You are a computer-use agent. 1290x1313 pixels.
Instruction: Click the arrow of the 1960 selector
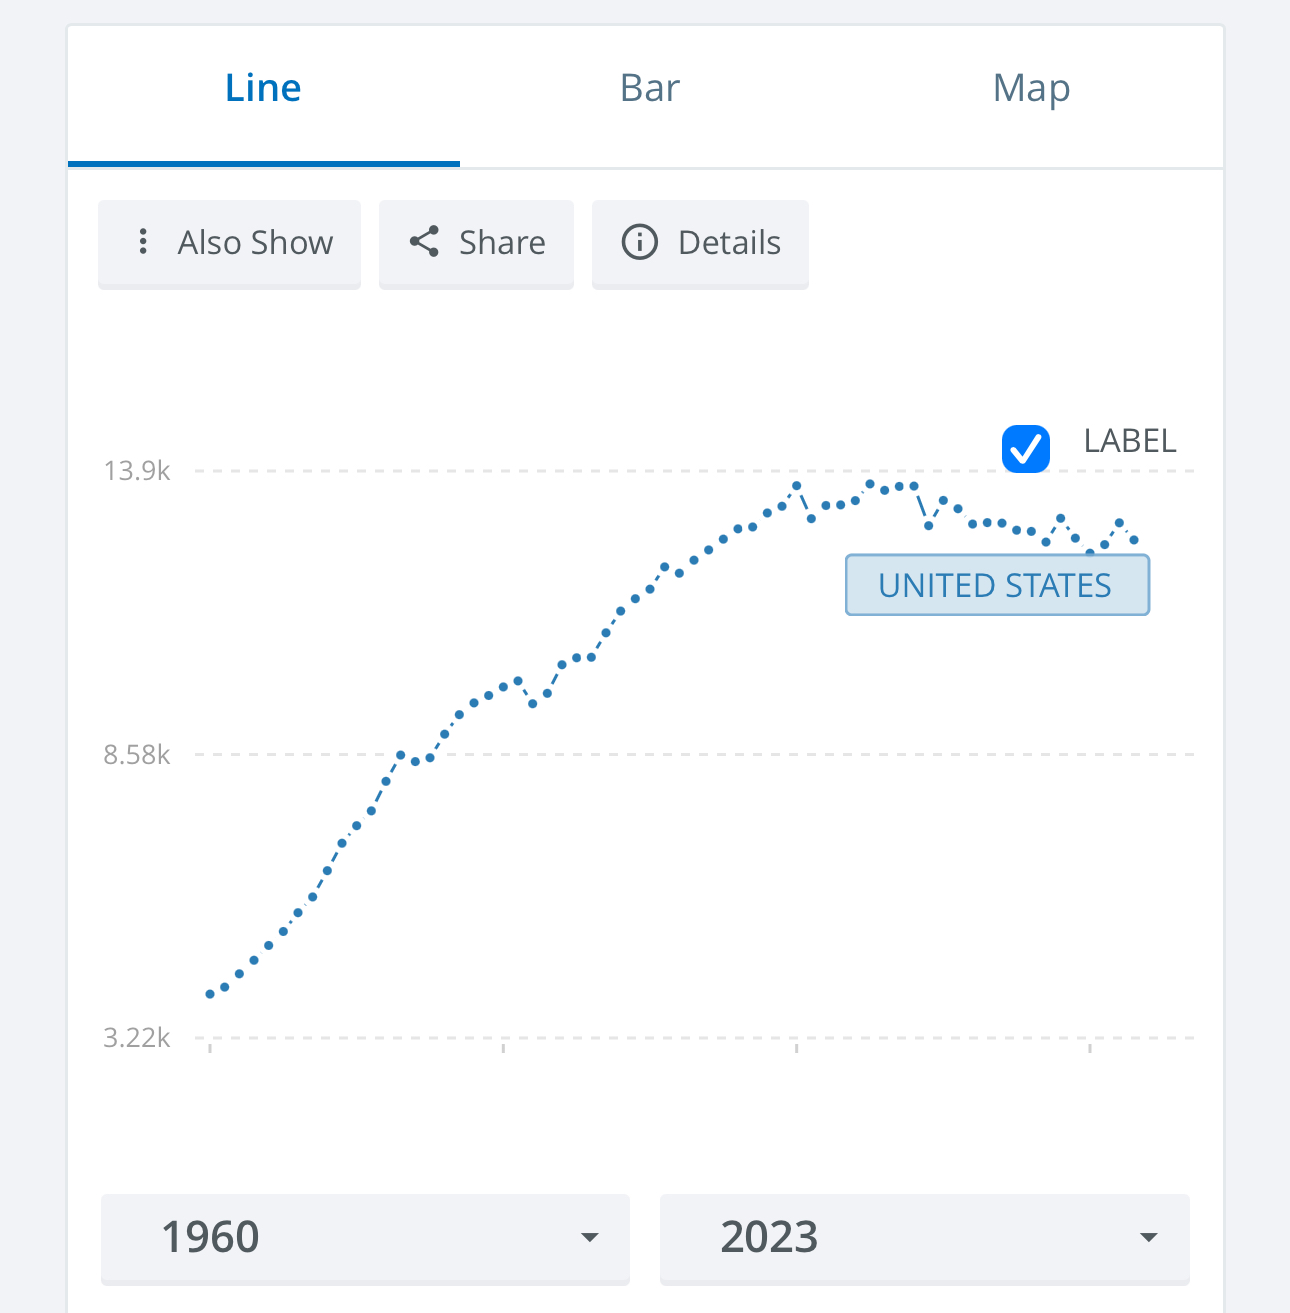(590, 1238)
